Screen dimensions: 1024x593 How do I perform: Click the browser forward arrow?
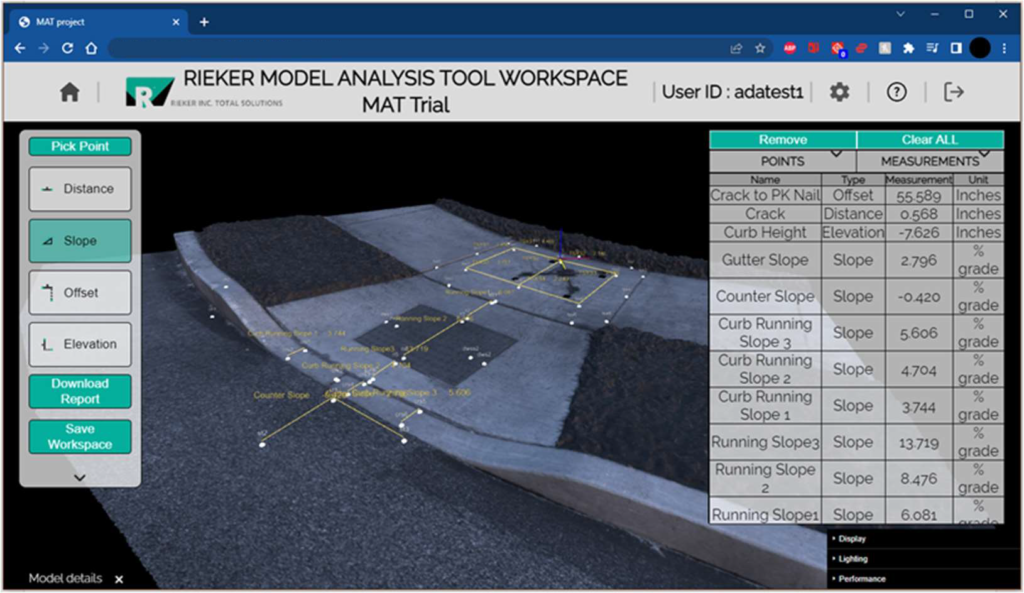(x=43, y=48)
